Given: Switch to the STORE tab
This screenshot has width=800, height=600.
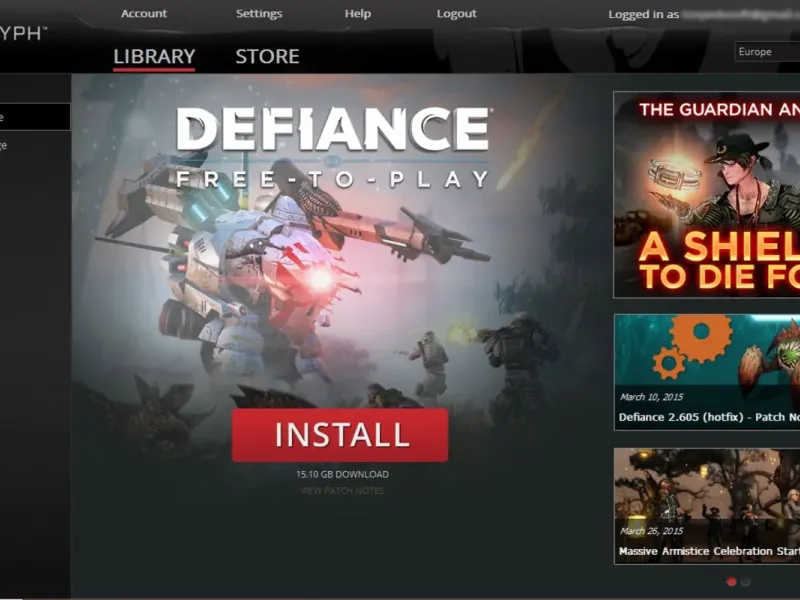Looking at the screenshot, I should pos(267,57).
